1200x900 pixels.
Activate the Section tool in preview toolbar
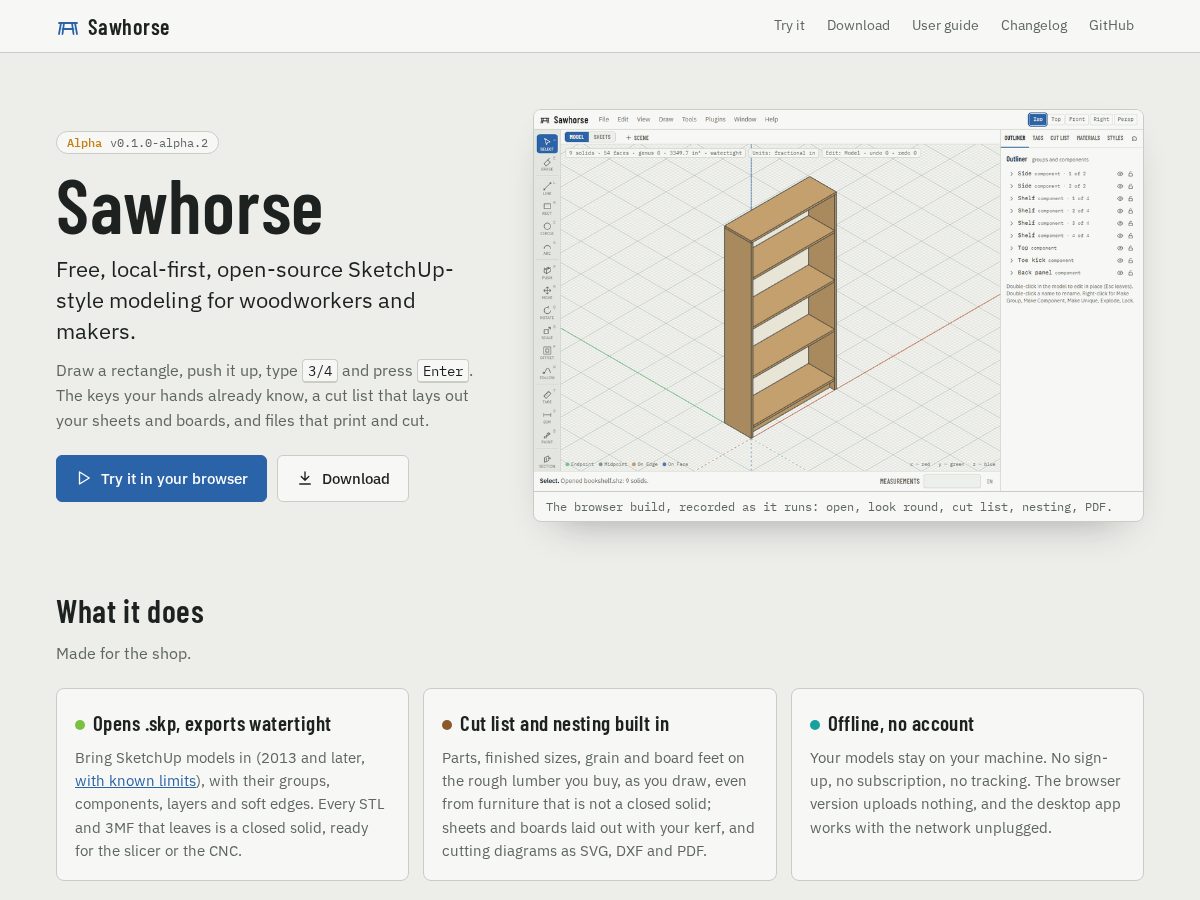pos(547,461)
